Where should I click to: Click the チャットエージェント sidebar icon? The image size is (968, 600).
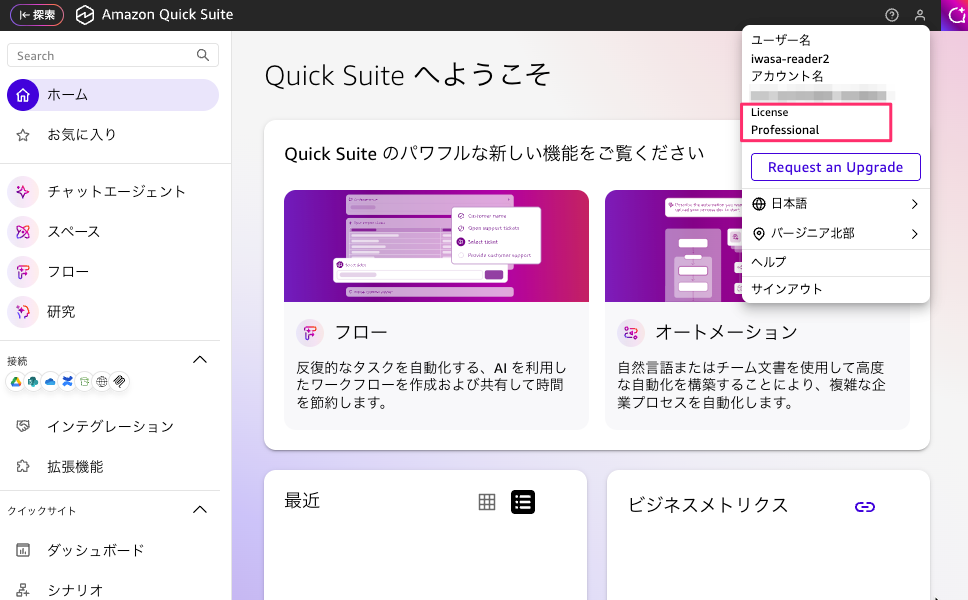click(23, 191)
